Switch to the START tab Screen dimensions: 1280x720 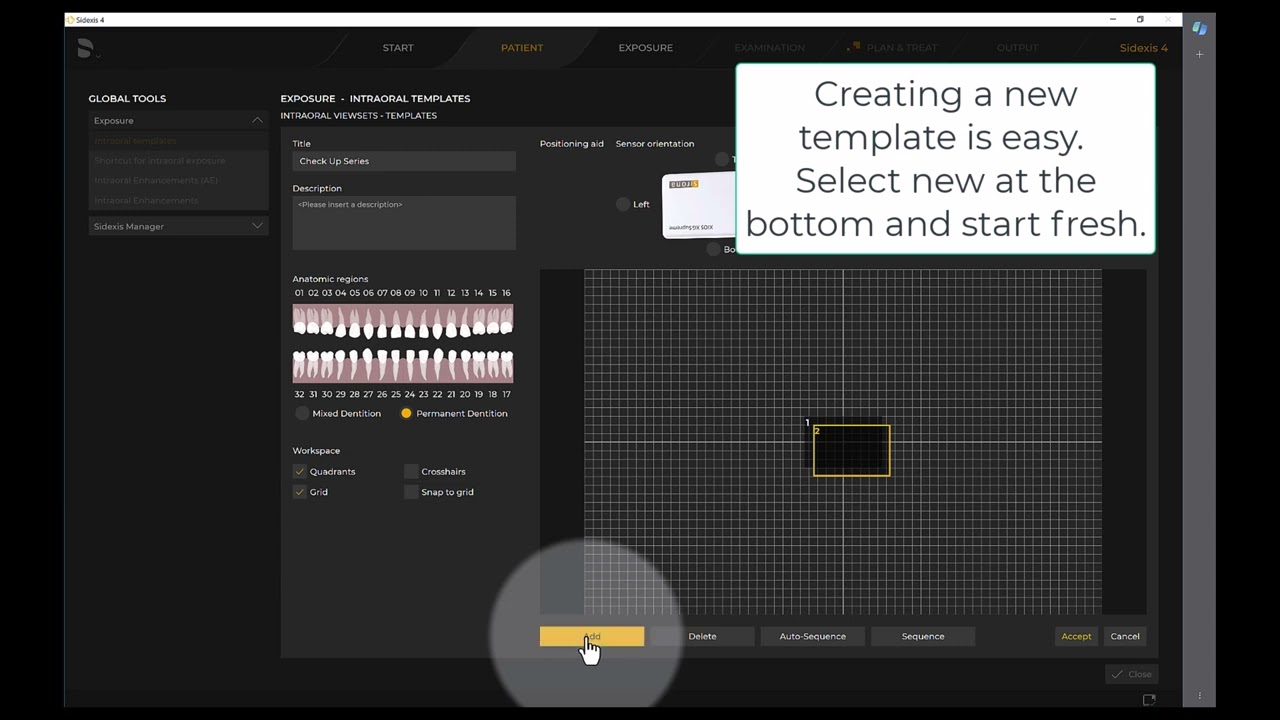point(398,48)
